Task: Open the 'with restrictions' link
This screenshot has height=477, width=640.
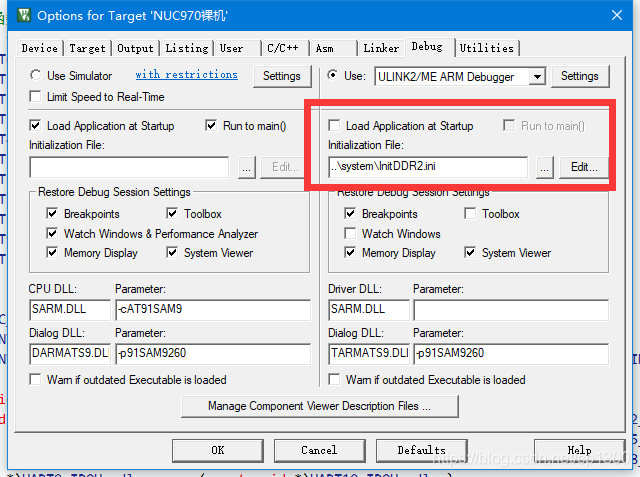Action: (187, 75)
